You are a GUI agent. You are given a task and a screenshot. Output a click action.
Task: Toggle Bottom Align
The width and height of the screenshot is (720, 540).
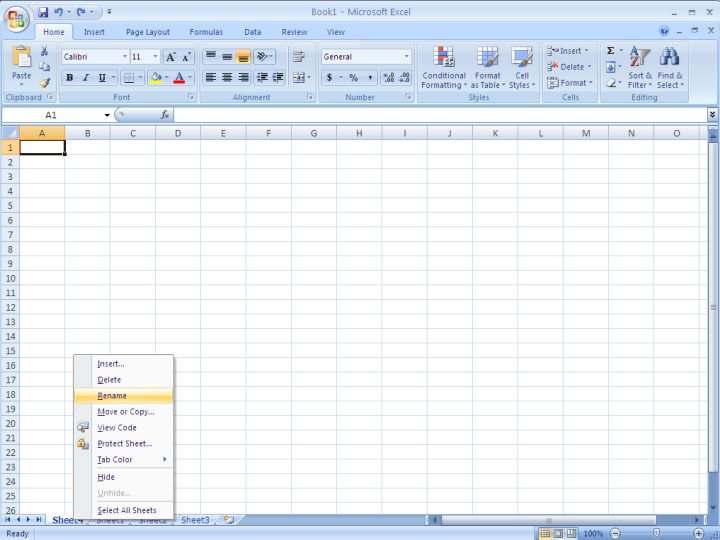click(243, 56)
